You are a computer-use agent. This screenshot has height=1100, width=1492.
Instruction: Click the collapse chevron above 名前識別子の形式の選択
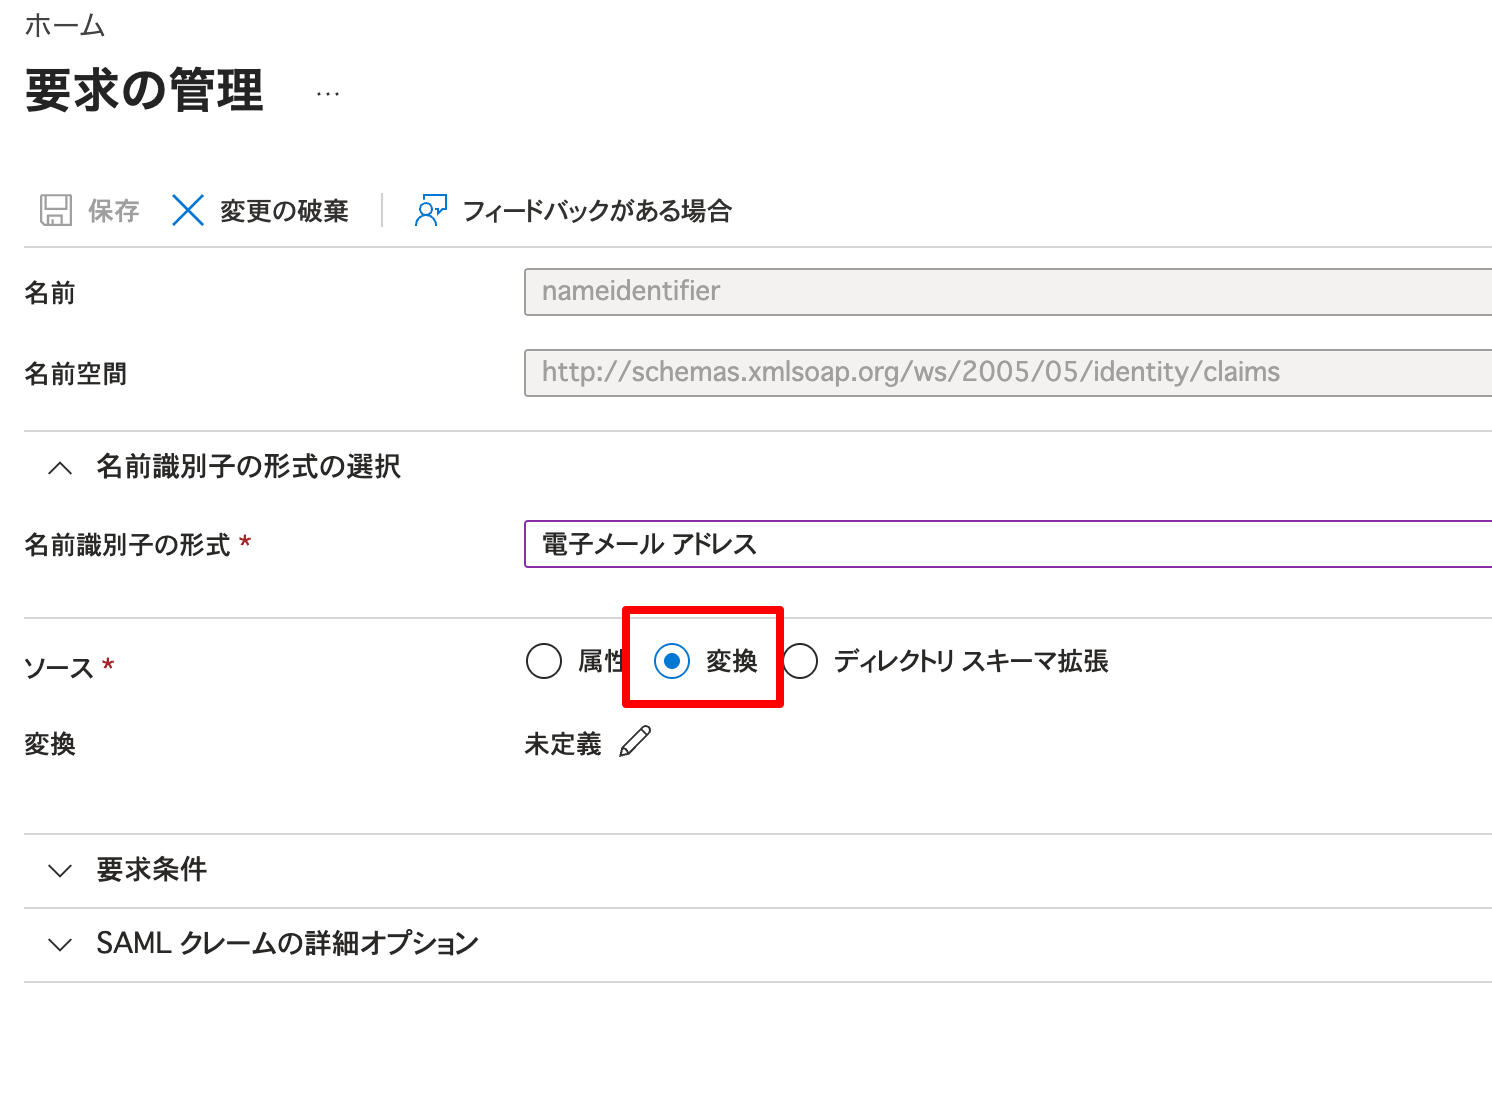click(x=59, y=467)
